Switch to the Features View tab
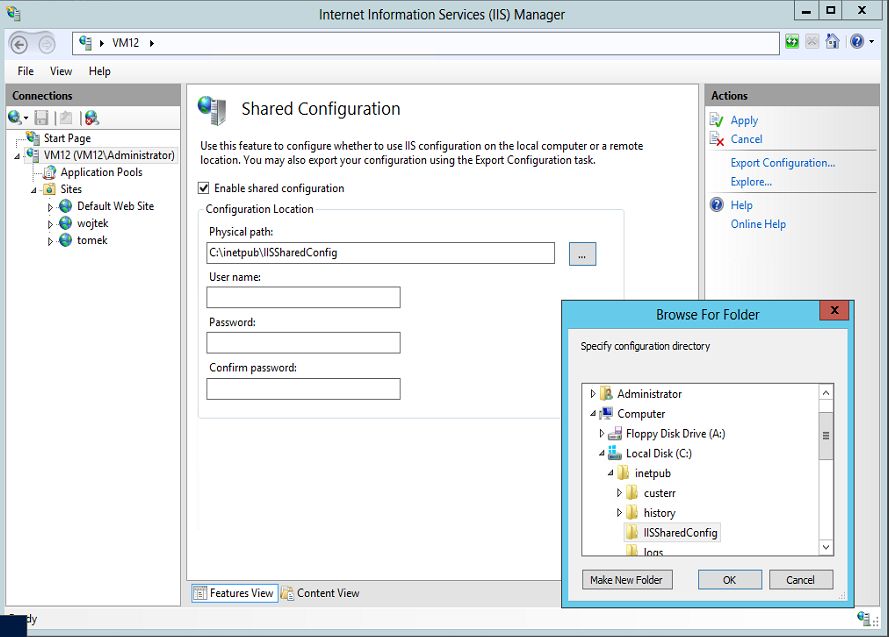The height and width of the screenshot is (637, 889). click(x=234, y=593)
